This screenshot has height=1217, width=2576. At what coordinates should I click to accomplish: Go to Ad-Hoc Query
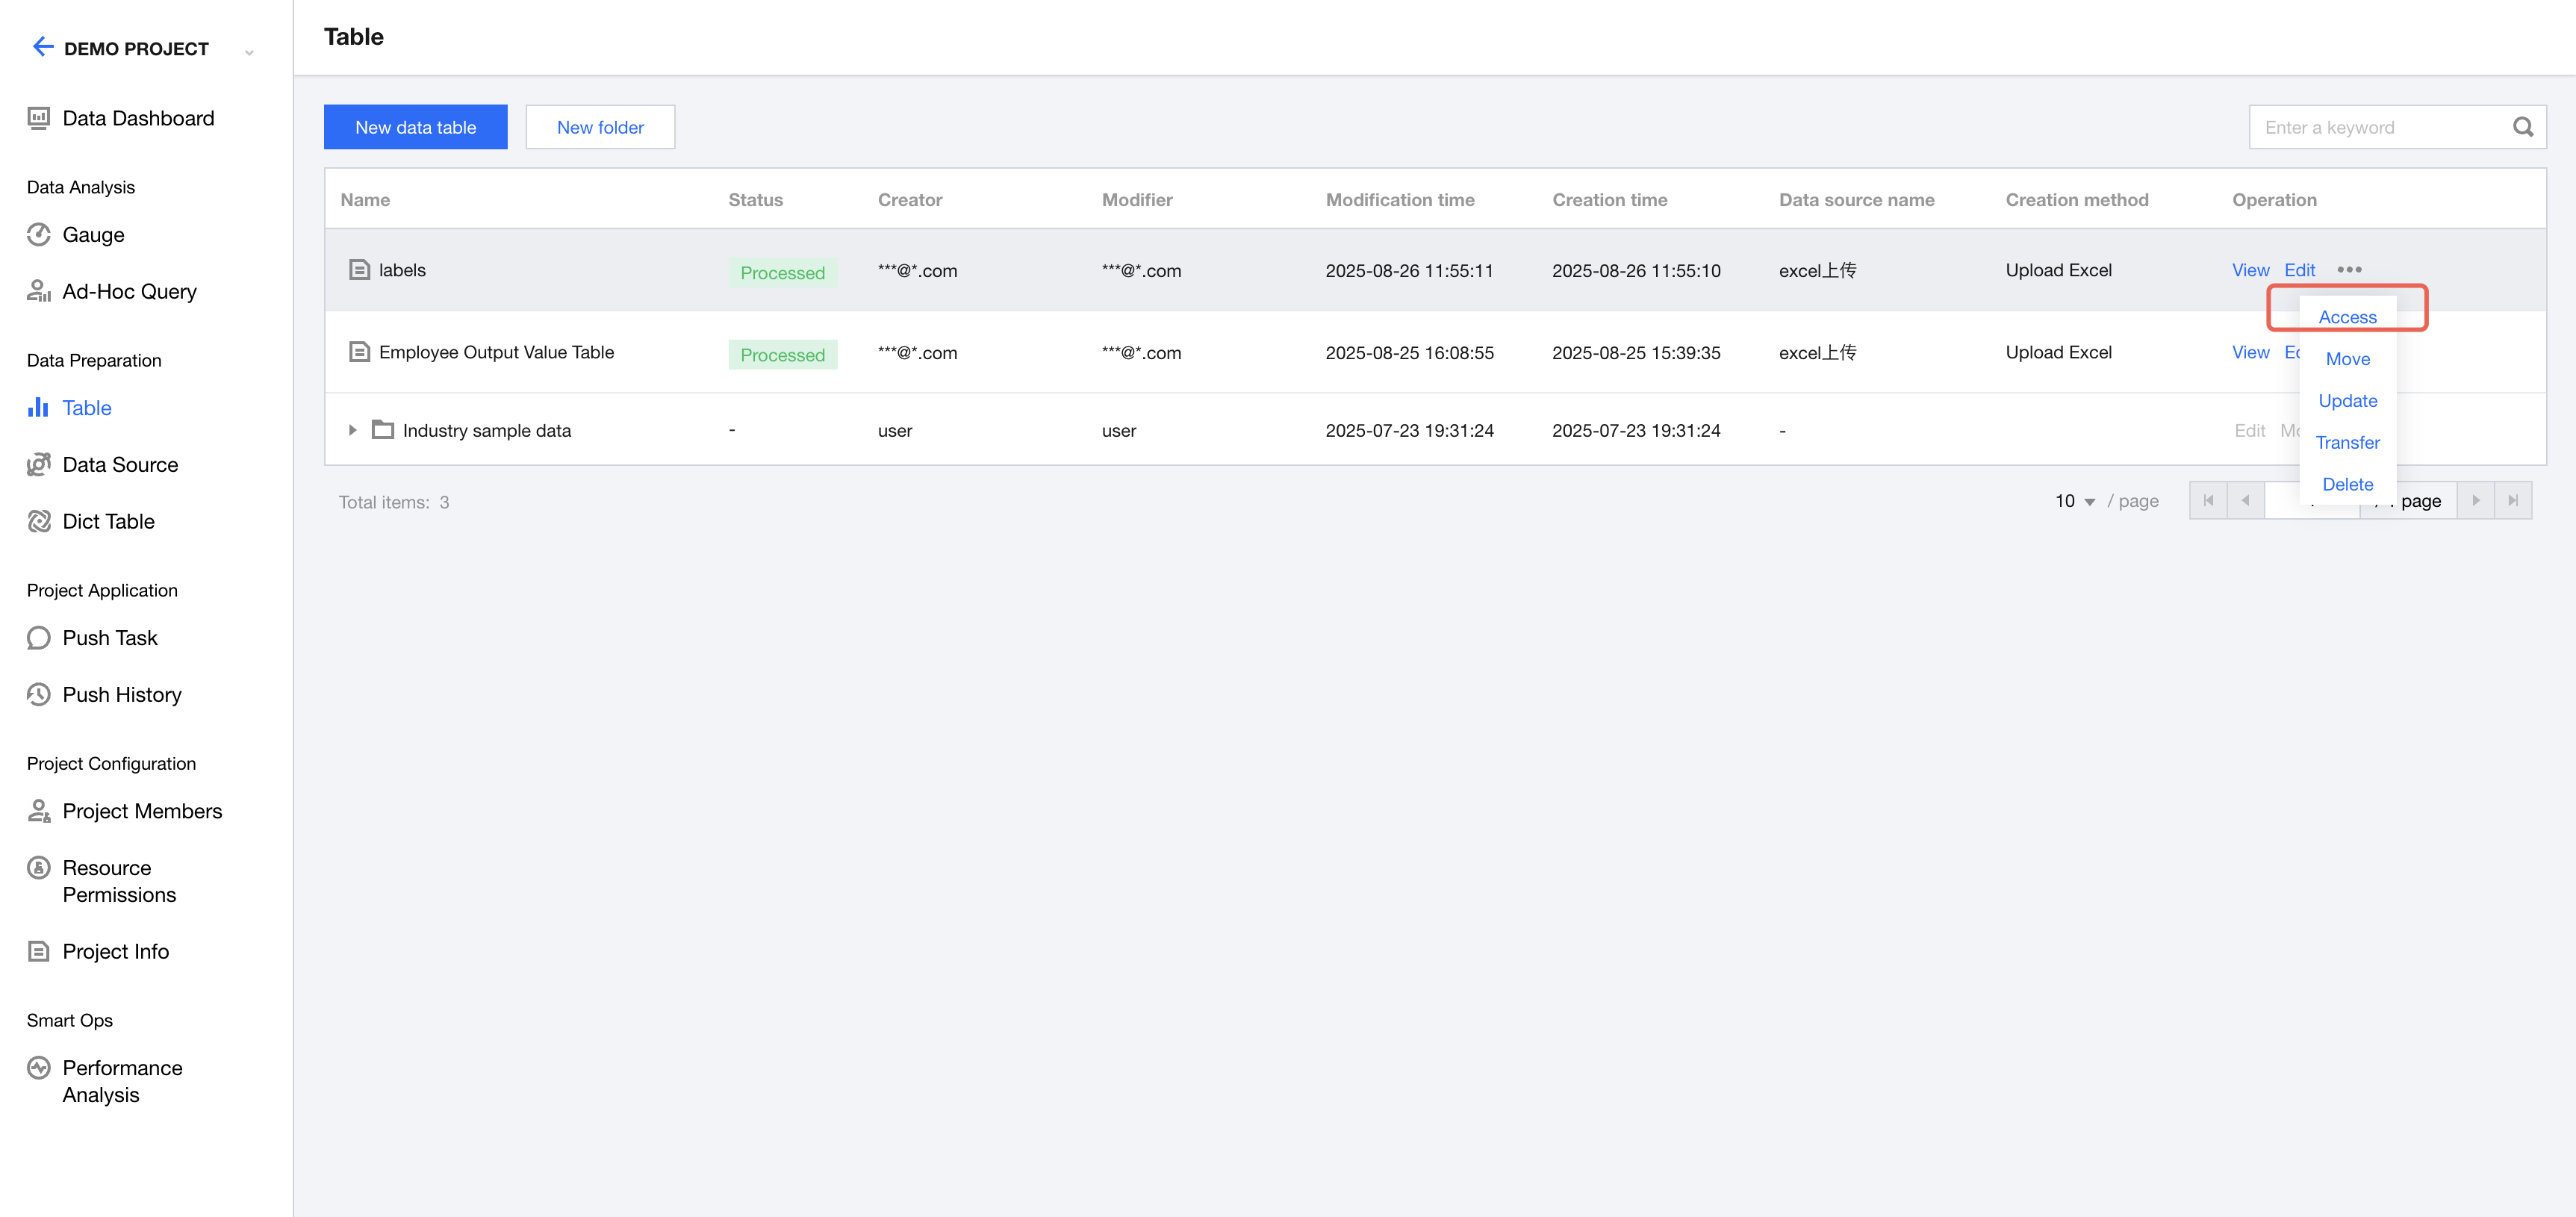129,292
